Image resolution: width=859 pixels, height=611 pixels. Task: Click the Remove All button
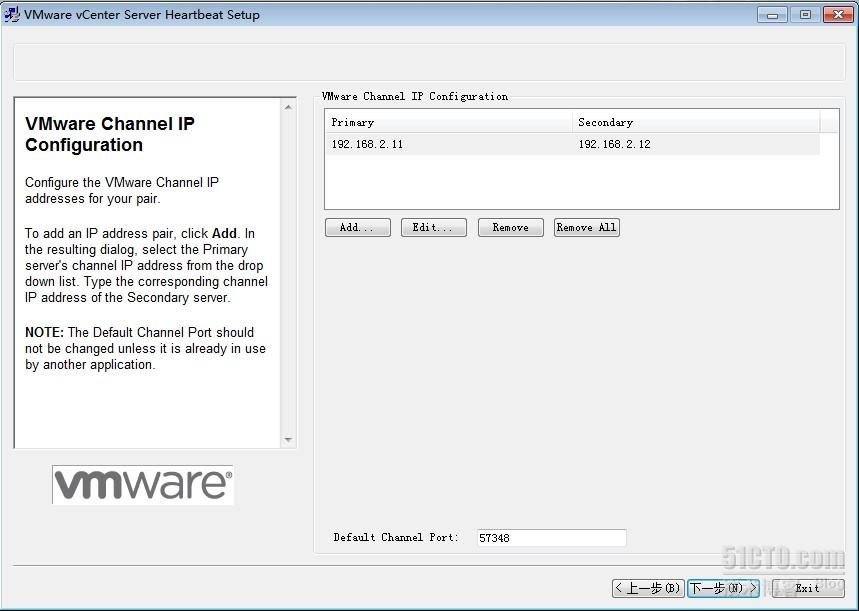587,227
